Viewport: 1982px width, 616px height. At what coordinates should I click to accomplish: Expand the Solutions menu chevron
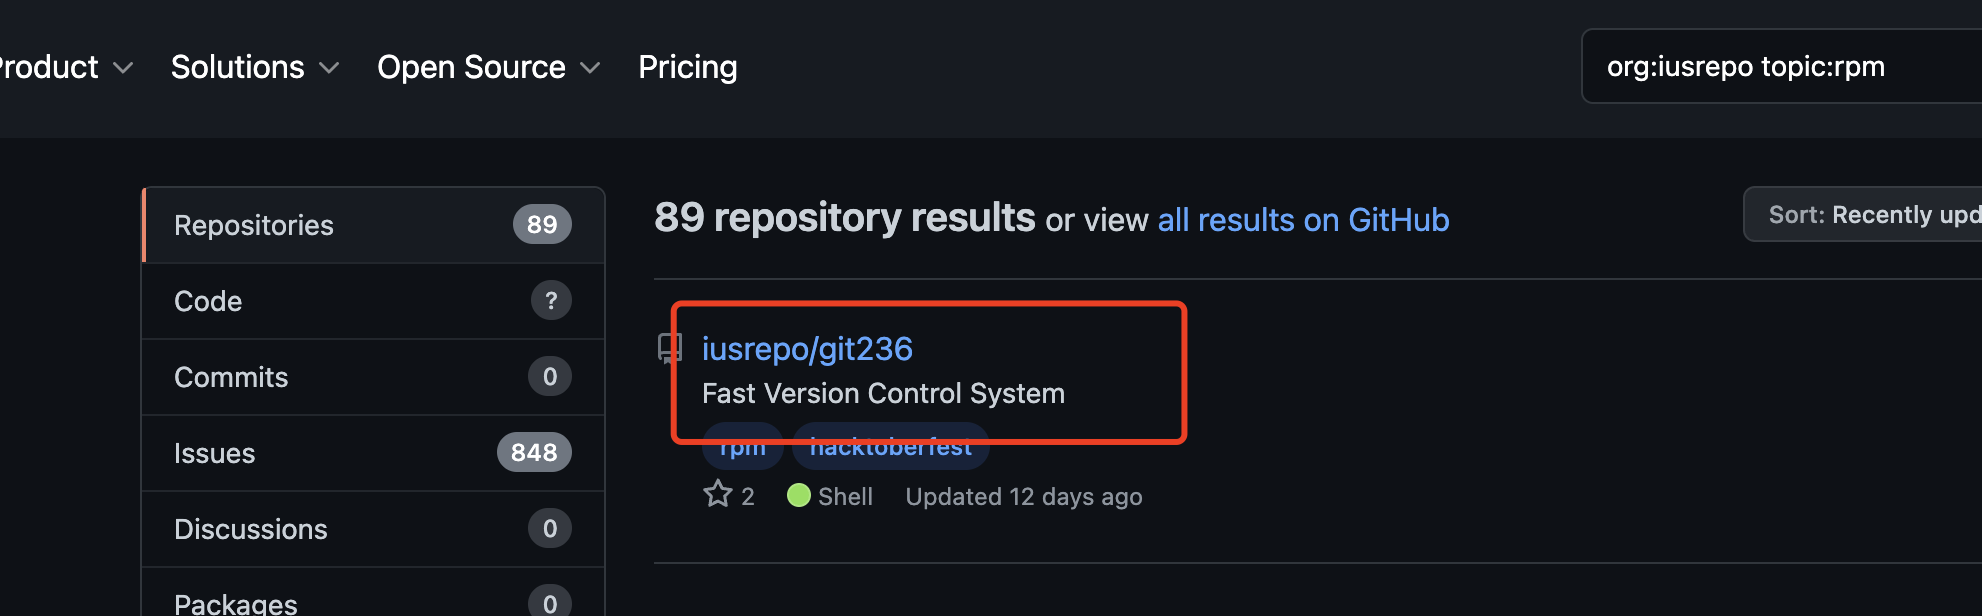click(x=329, y=68)
